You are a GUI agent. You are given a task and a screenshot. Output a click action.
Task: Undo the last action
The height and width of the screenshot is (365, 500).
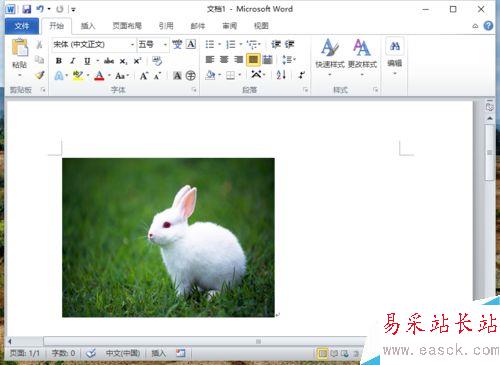click(40, 9)
